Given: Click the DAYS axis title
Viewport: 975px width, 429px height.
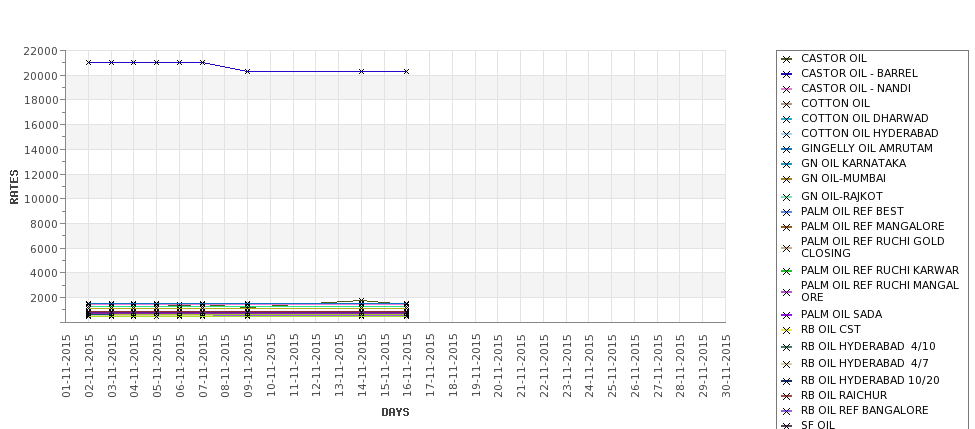Looking at the screenshot, I should tap(395, 412).
